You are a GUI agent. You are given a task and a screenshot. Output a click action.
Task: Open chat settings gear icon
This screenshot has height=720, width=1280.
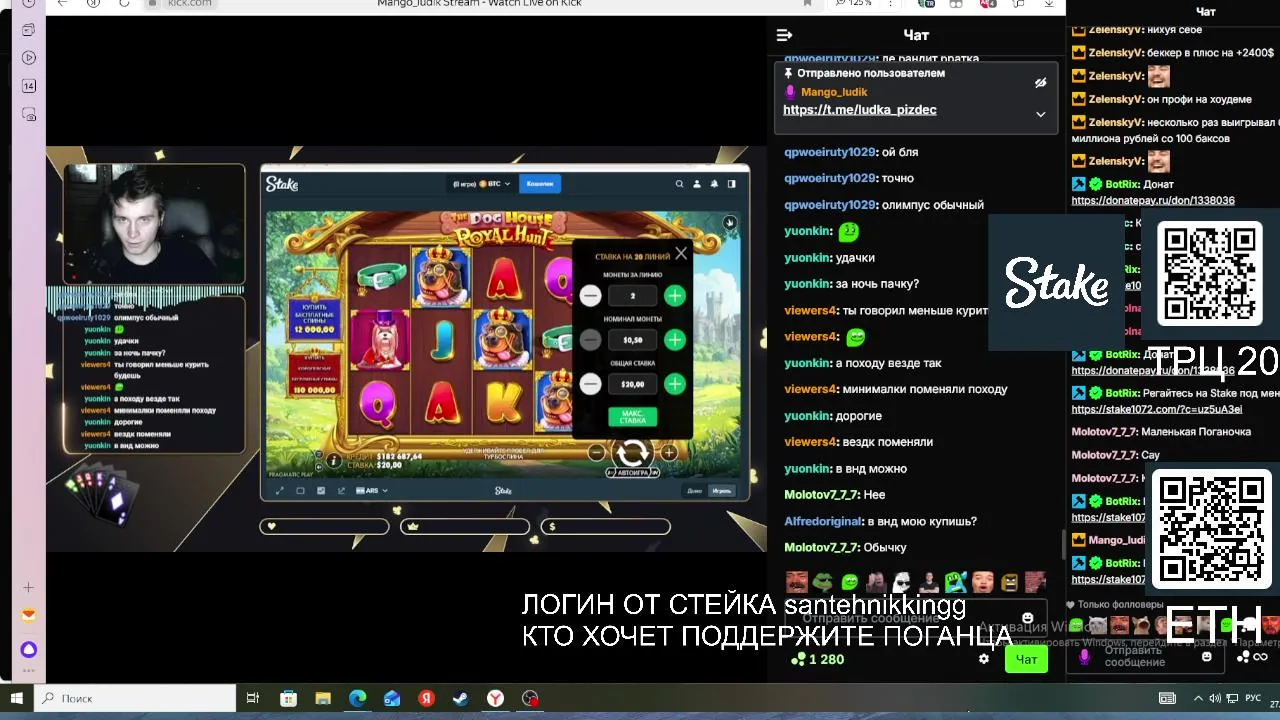[984, 659]
